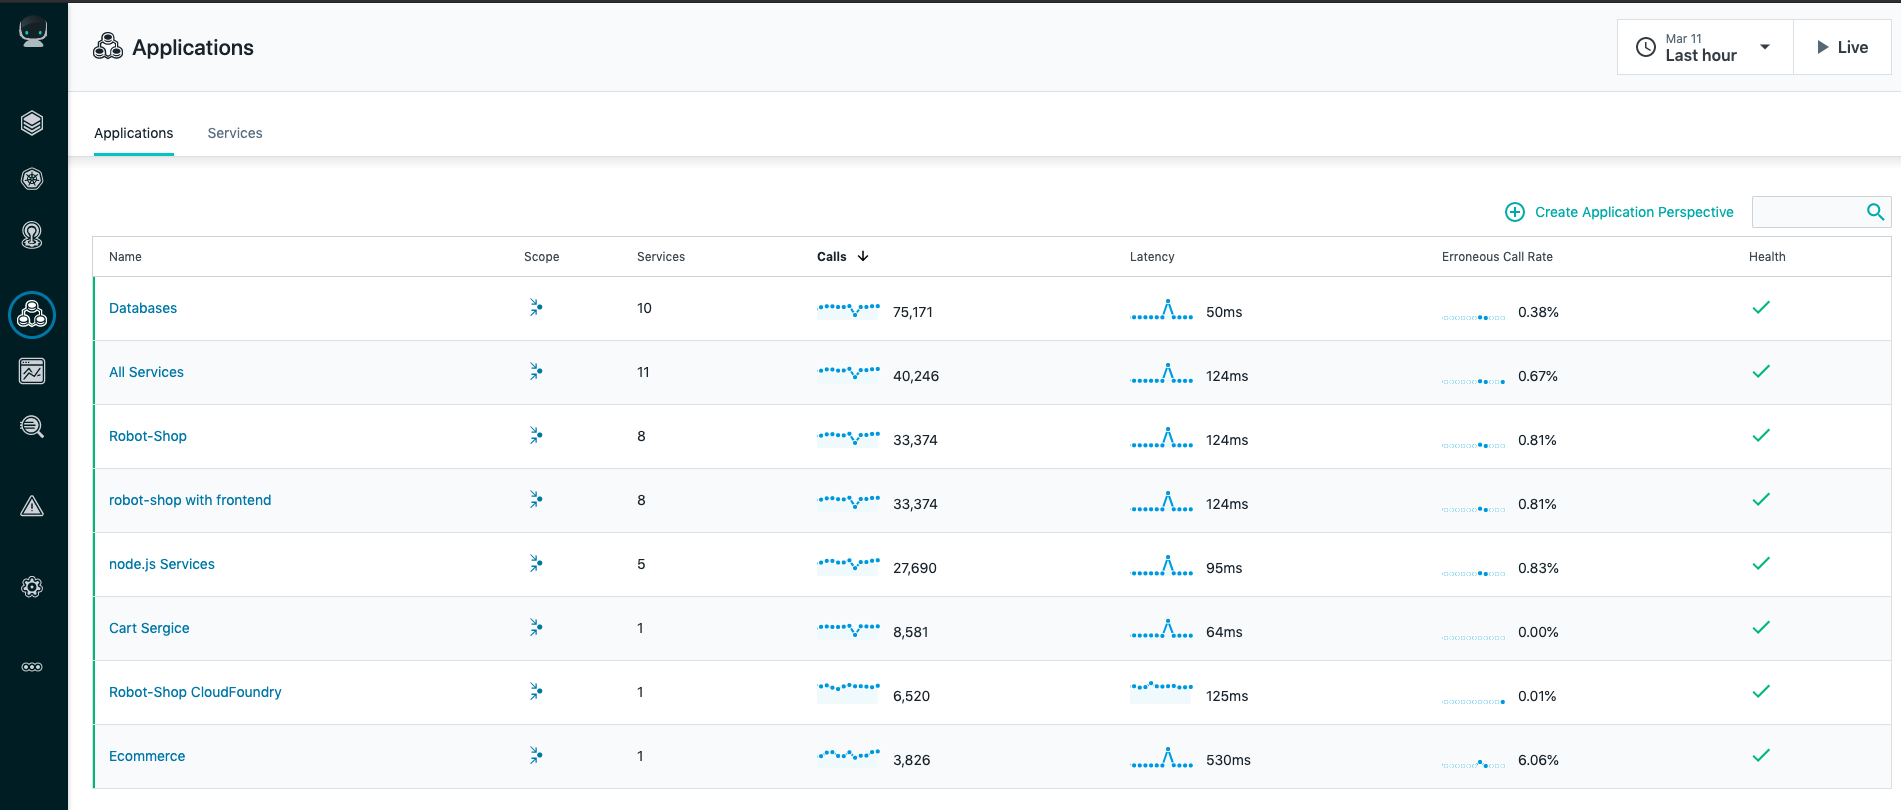
Task: Open the Websites & Mobile Apps sidebar icon
Action: click(x=32, y=123)
